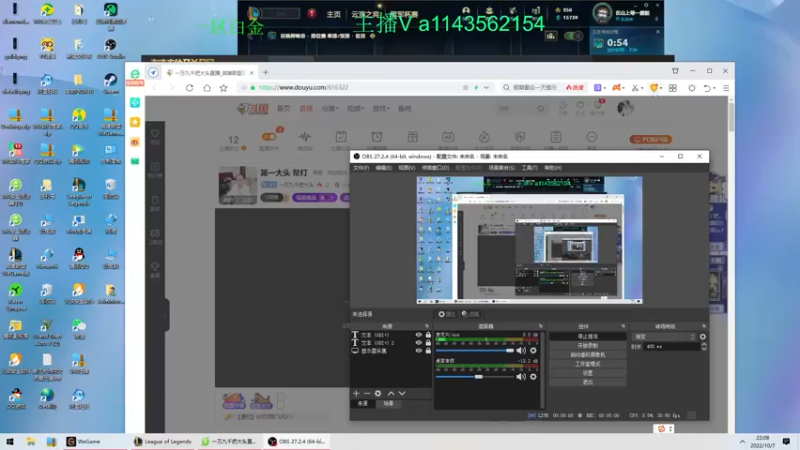Screen dimensions: 800x450
Task: Click the 开始录制 button in OBS controls
Action: click(x=588, y=345)
